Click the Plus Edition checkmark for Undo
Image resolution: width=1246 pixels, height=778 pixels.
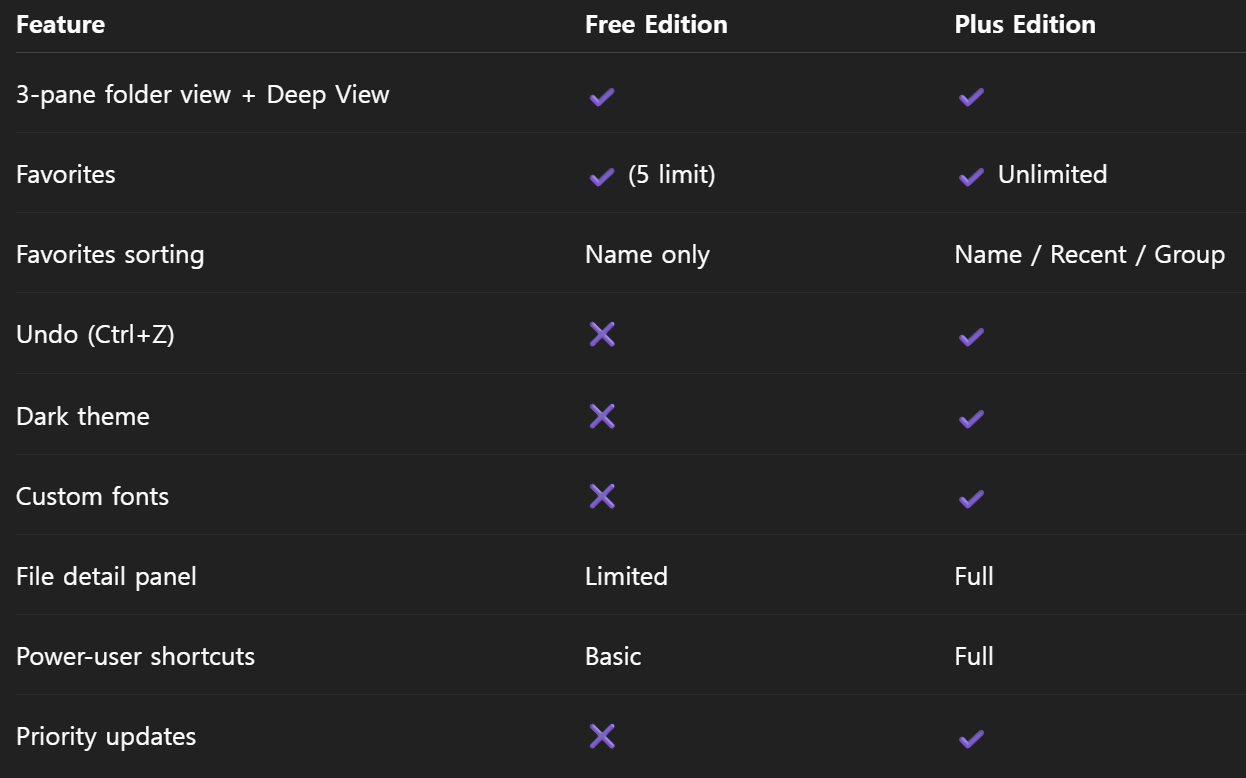click(x=971, y=337)
